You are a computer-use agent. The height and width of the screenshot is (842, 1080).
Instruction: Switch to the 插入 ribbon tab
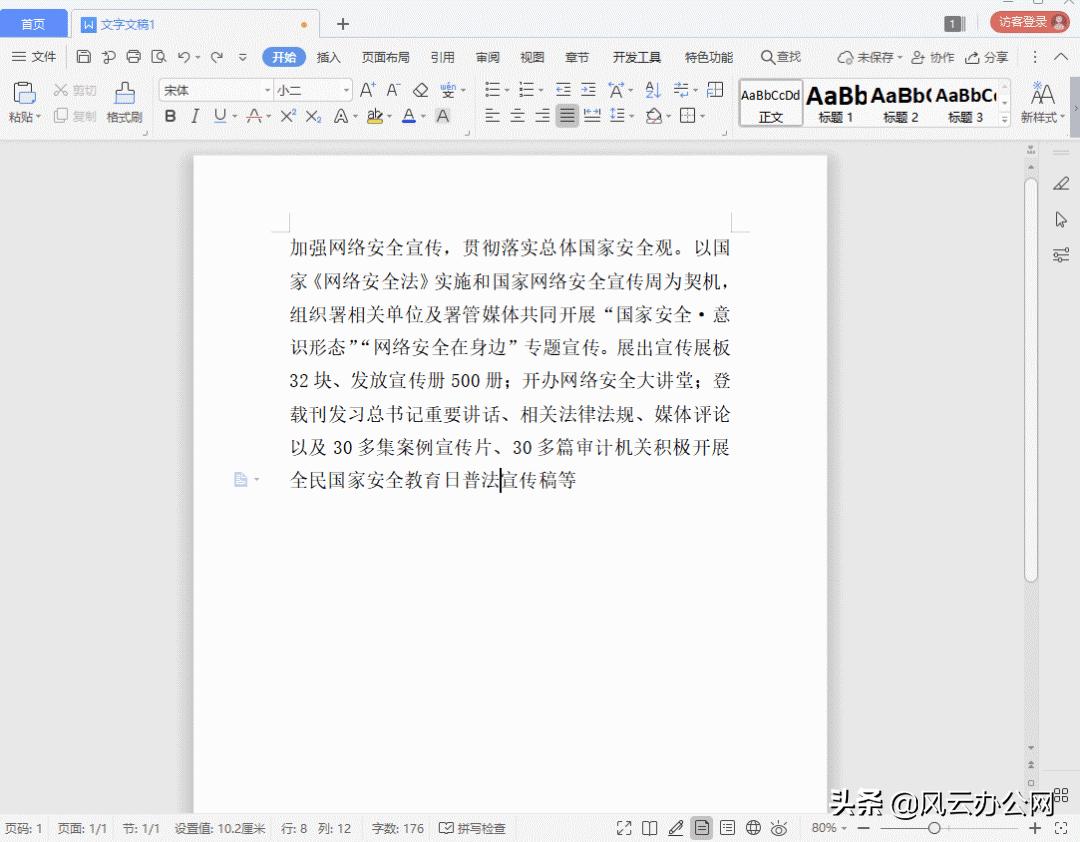(329, 57)
